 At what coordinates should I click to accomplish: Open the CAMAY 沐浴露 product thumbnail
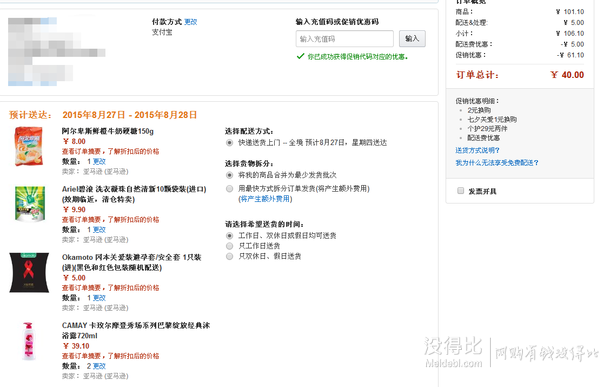coord(29,341)
